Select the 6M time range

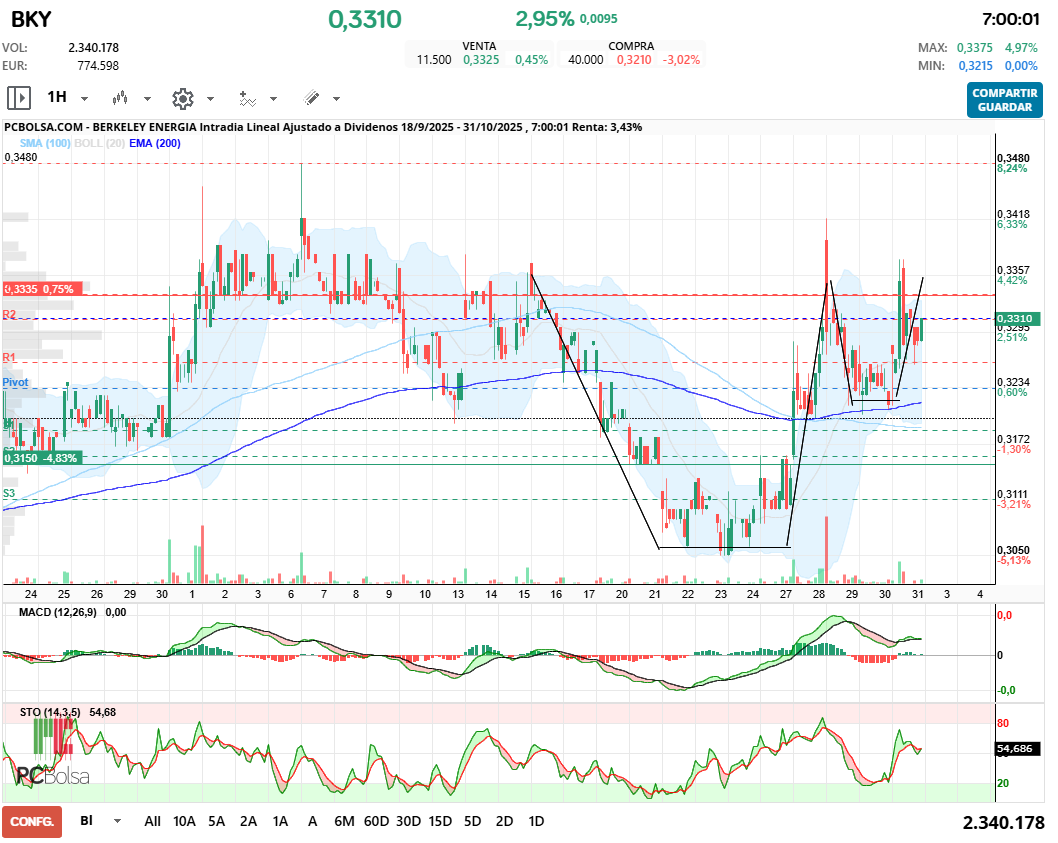pos(344,821)
